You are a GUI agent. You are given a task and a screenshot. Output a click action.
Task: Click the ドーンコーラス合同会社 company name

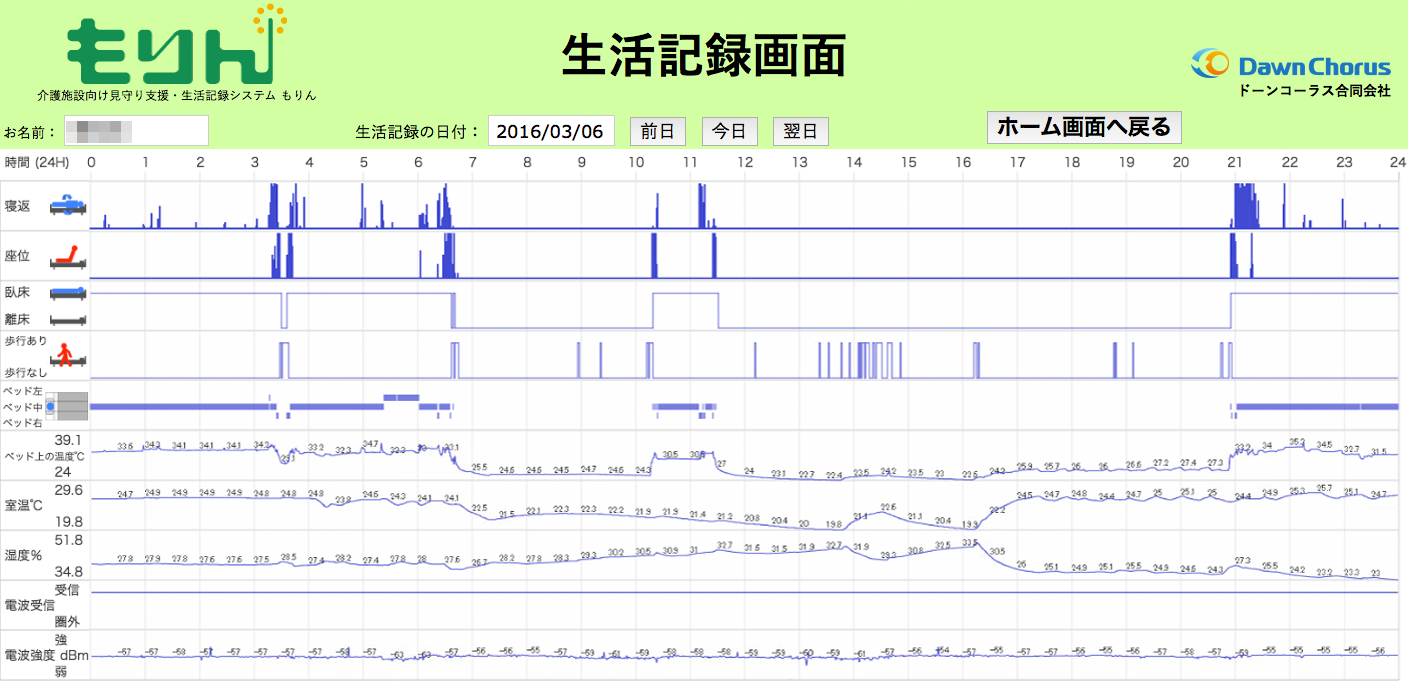(1314, 91)
